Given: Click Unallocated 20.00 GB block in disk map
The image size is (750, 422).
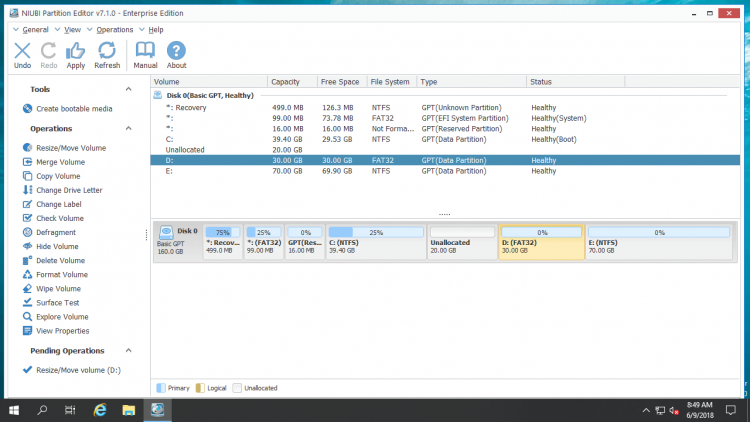Looking at the screenshot, I should [x=462, y=242].
